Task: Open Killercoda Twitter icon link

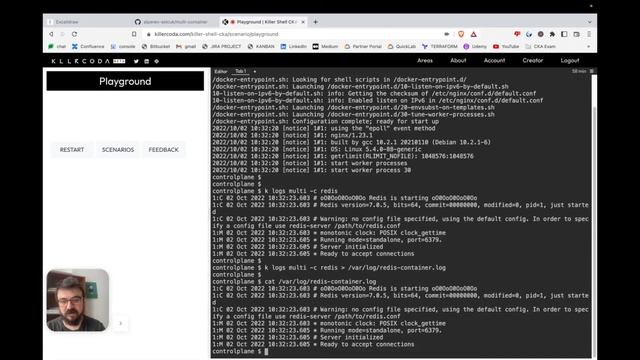Action: click(136, 61)
